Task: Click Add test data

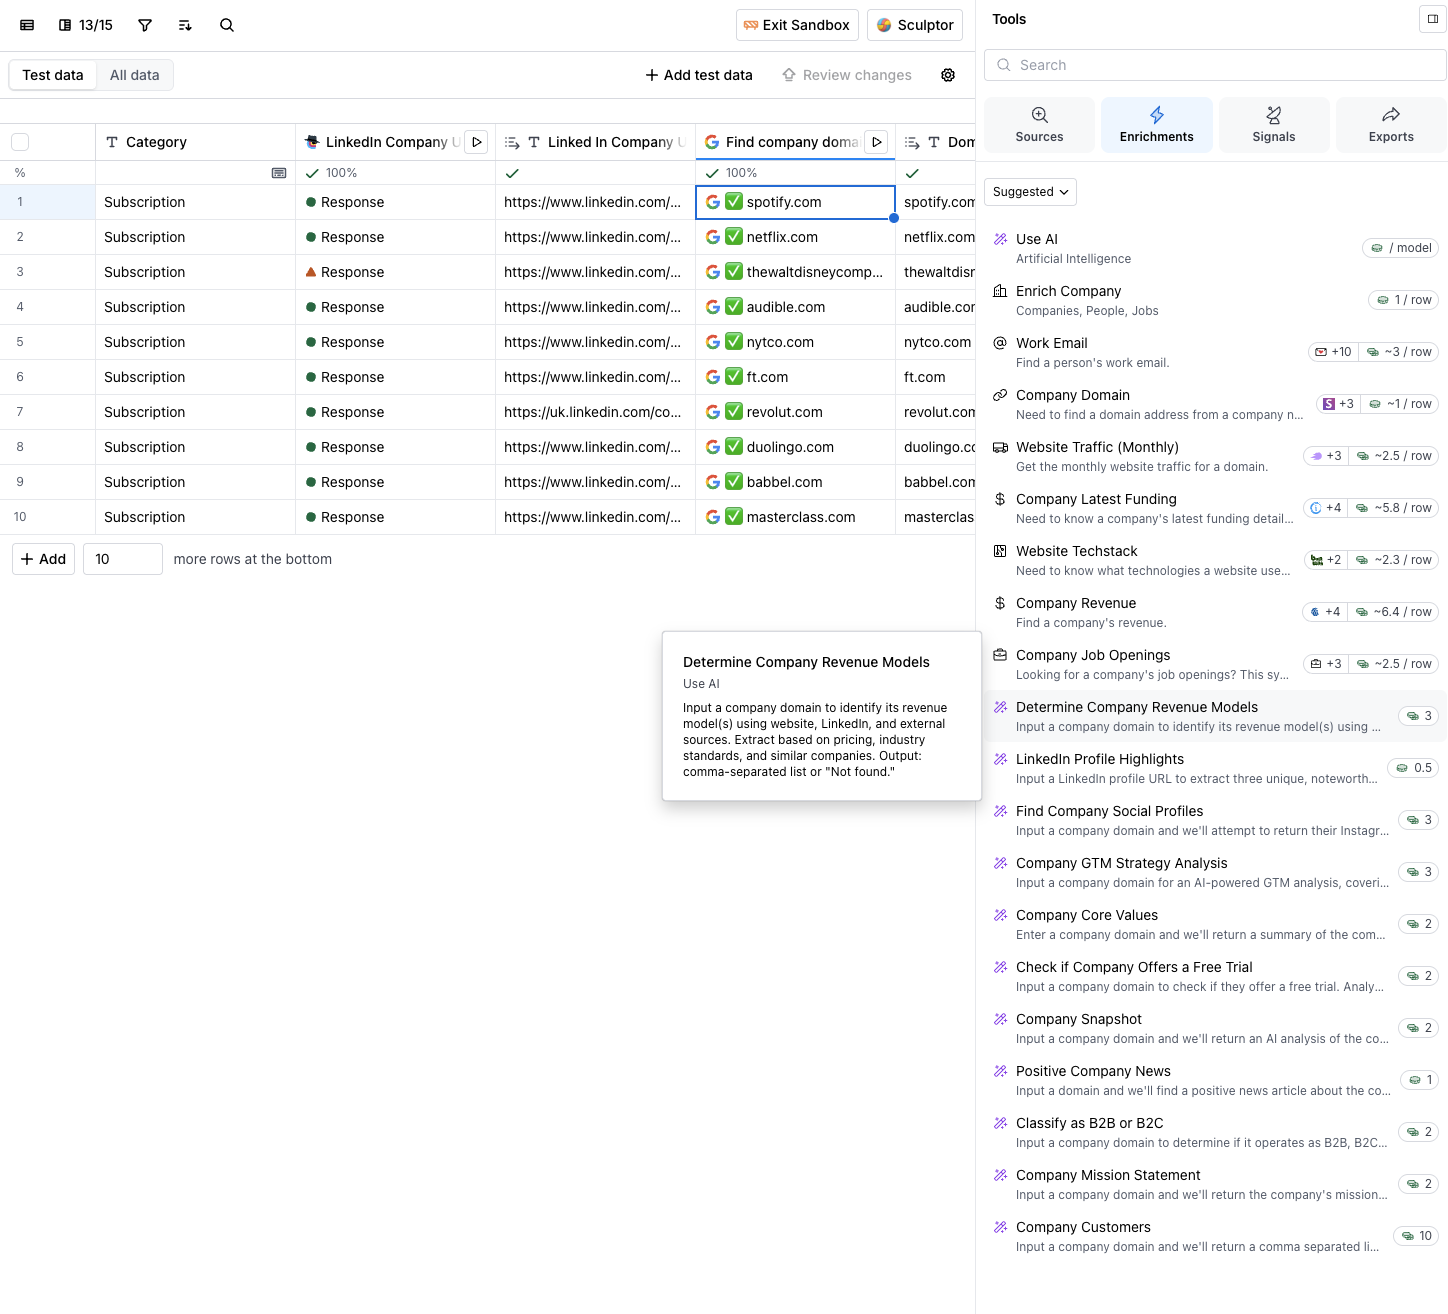Action: click(x=699, y=75)
